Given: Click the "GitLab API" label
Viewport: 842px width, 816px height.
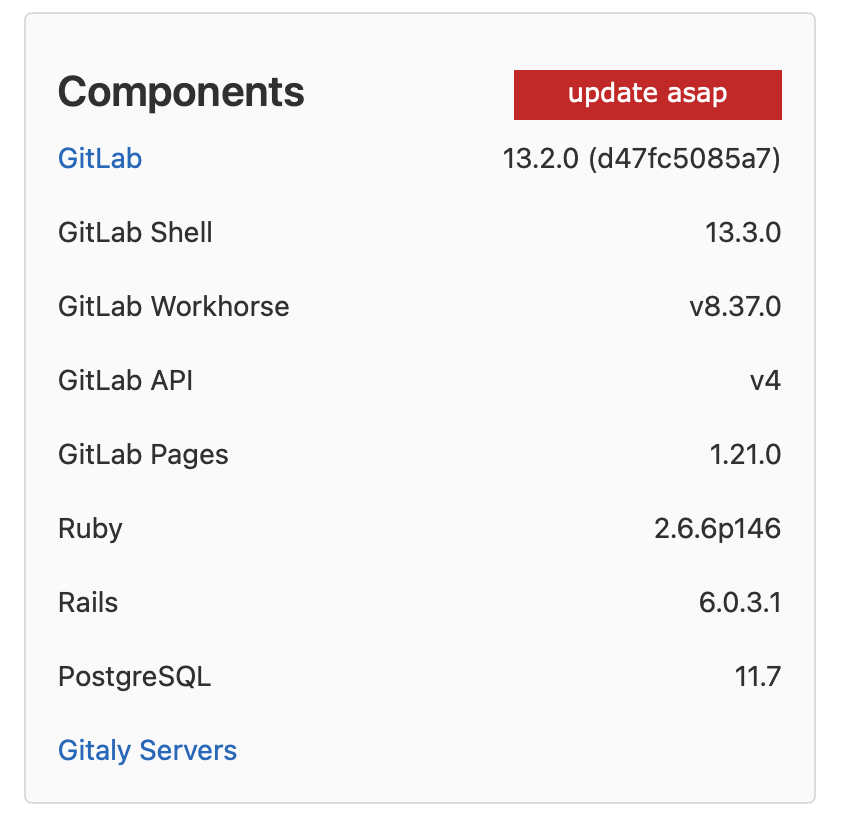Looking at the screenshot, I should [125, 381].
